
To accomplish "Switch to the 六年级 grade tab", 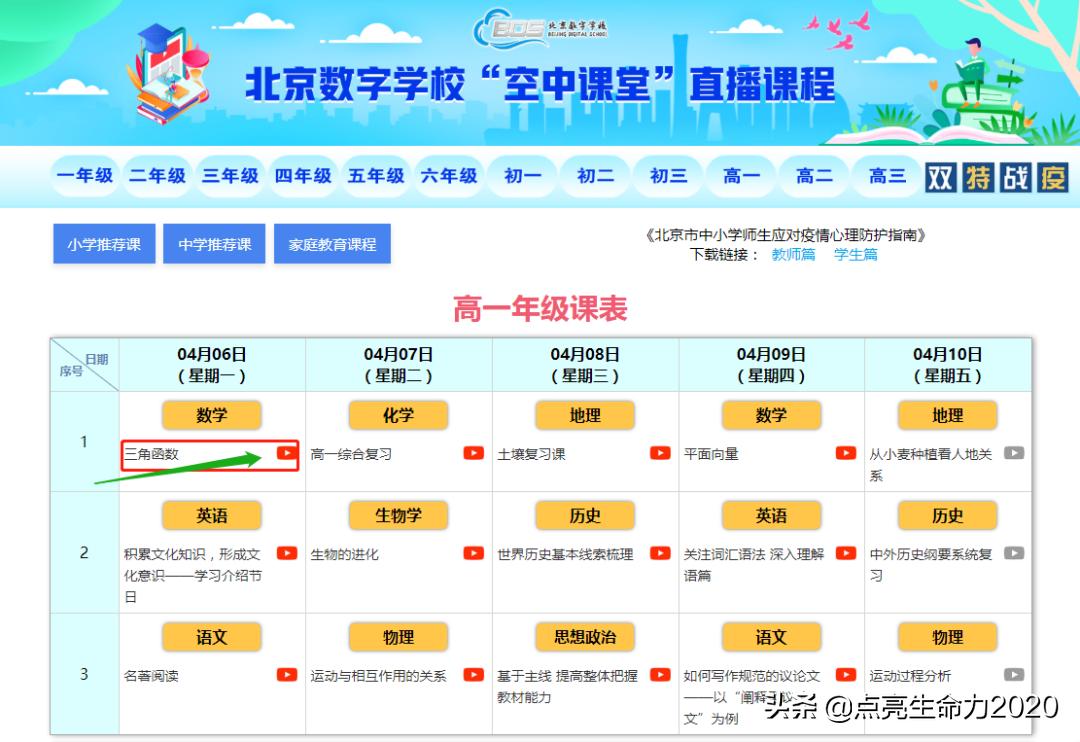I will coord(449,176).
